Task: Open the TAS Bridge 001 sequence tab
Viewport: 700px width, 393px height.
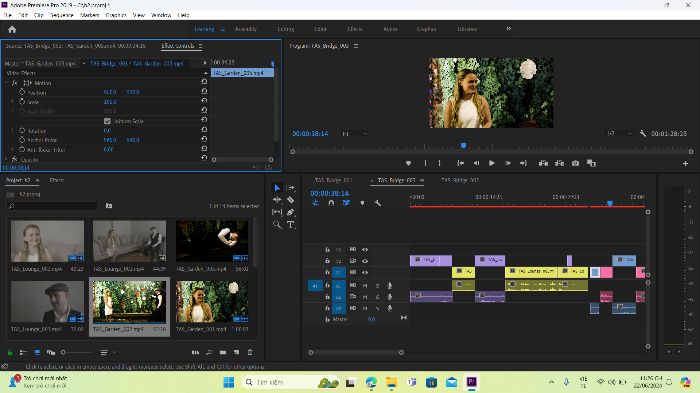Action: point(333,180)
